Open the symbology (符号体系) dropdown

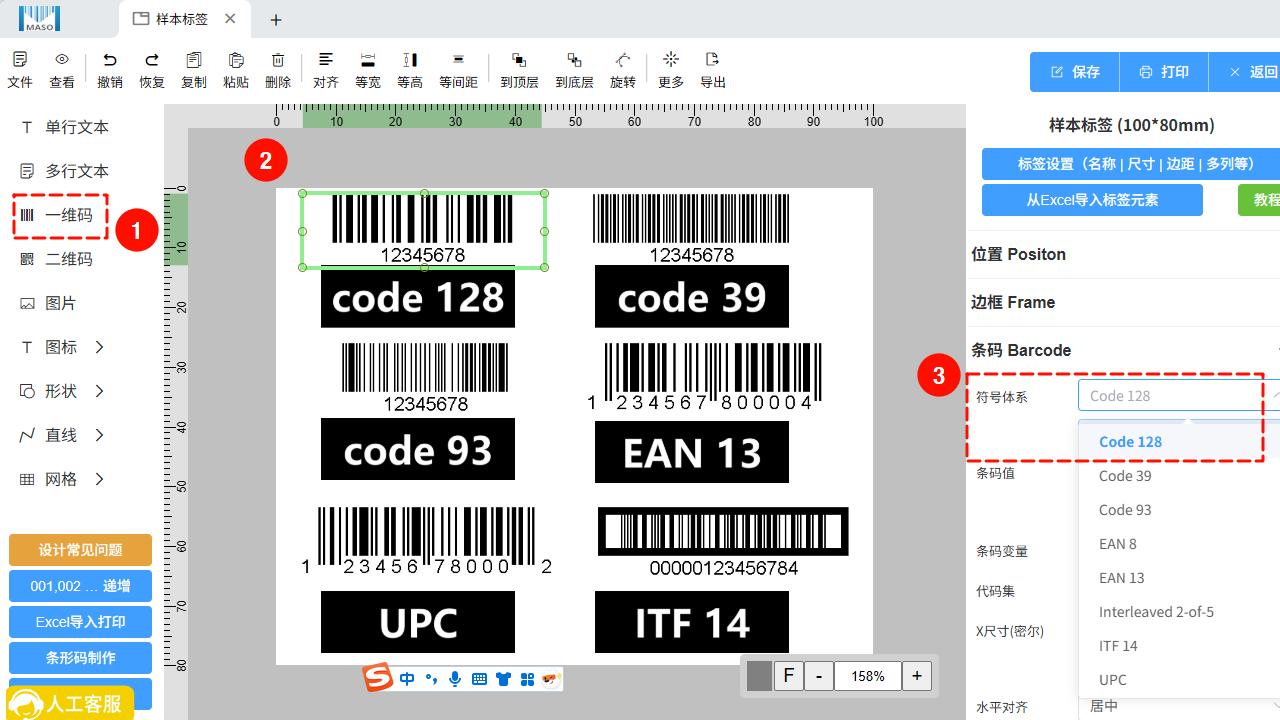[x=1170, y=395]
